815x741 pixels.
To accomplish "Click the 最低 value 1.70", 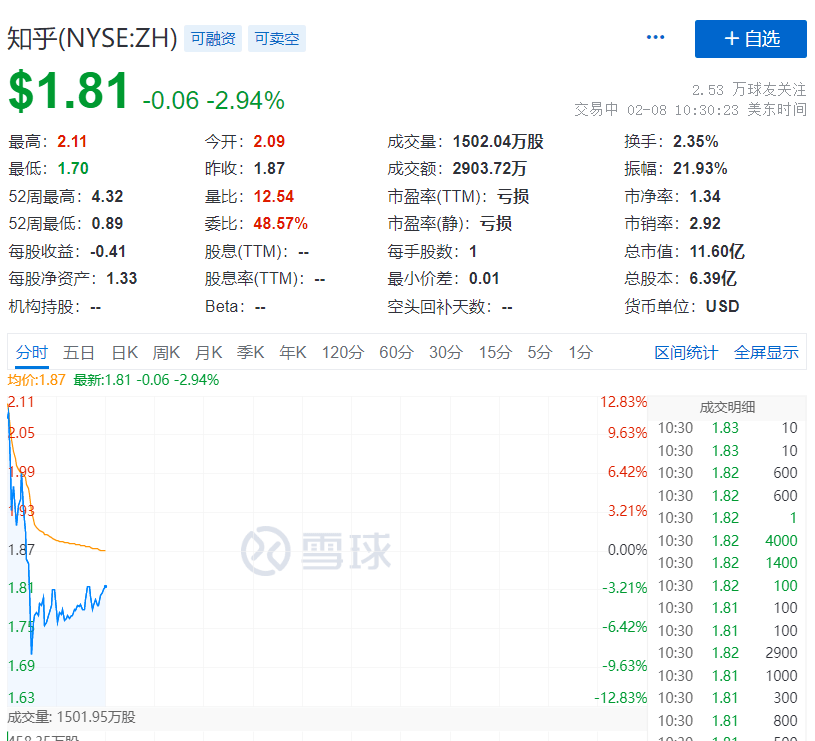I will tap(73, 168).
